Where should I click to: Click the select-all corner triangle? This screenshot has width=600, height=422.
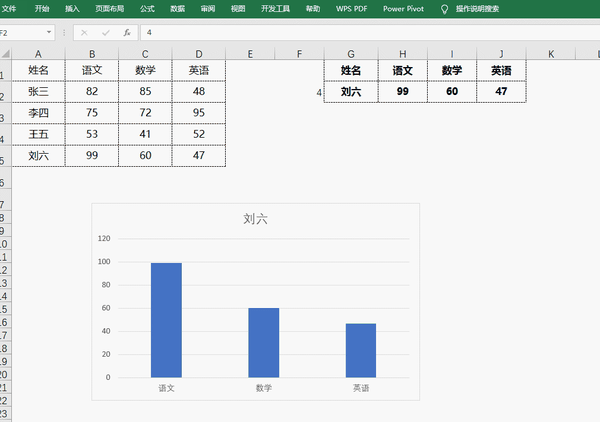(x=6, y=54)
